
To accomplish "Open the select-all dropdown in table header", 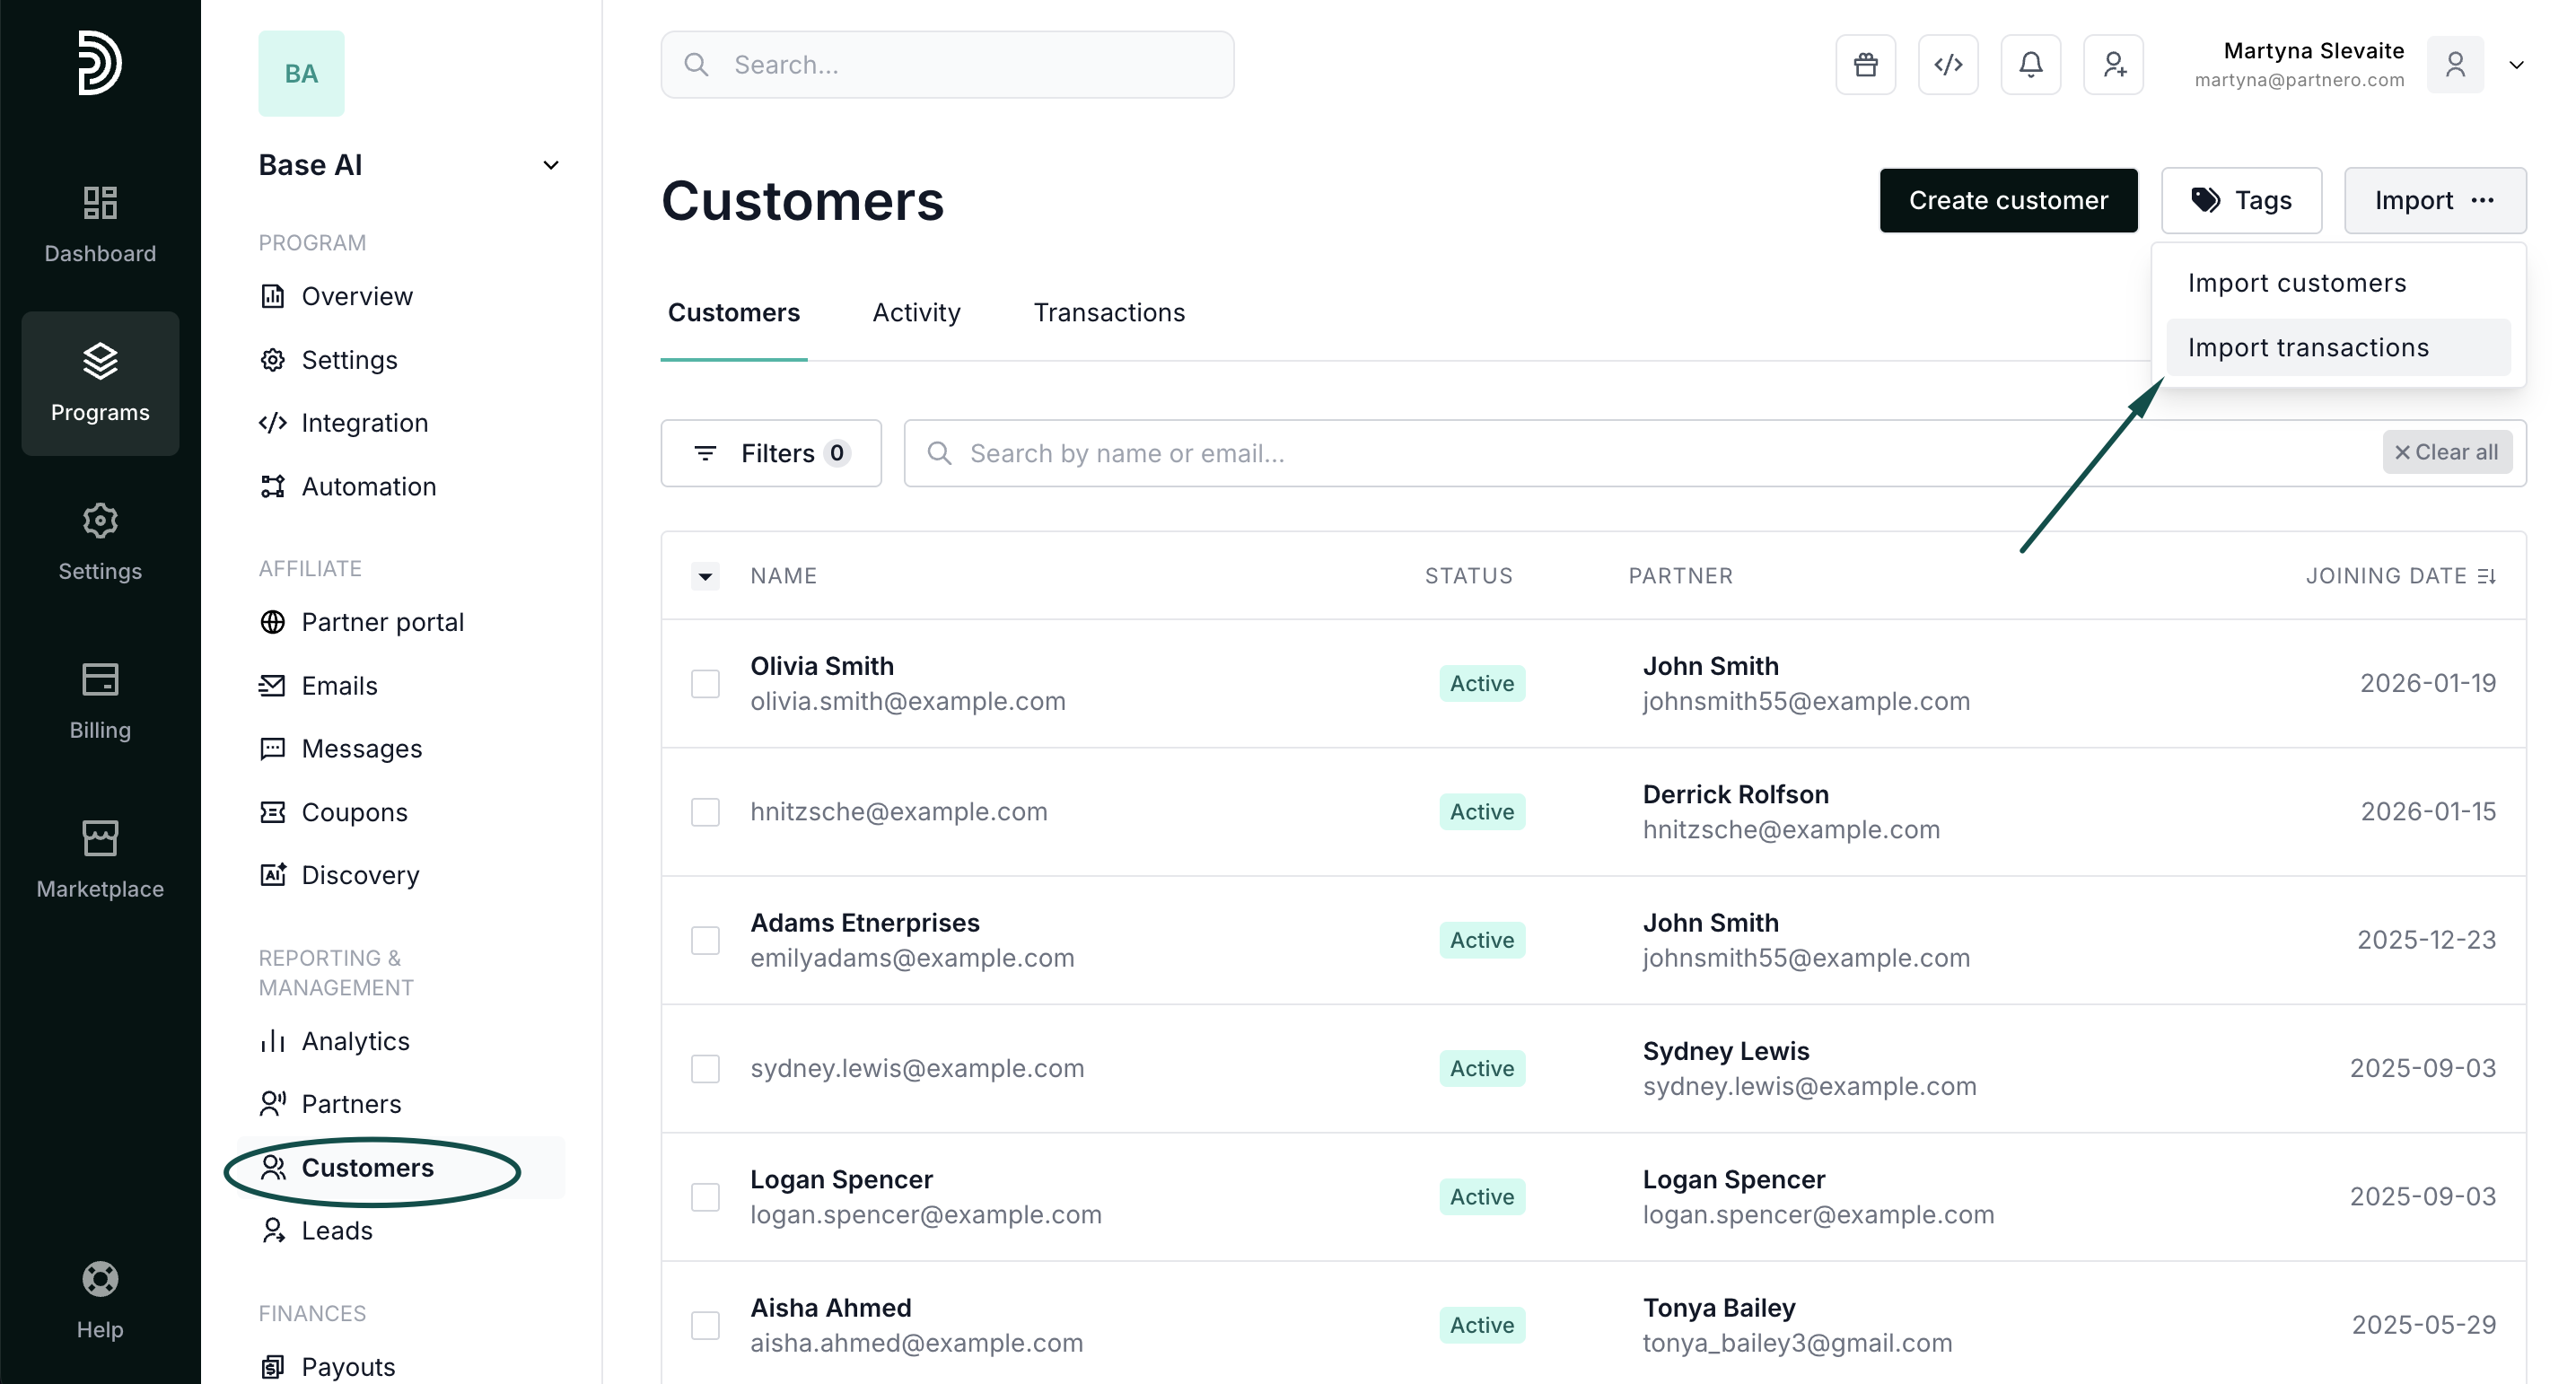I will pos(705,576).
